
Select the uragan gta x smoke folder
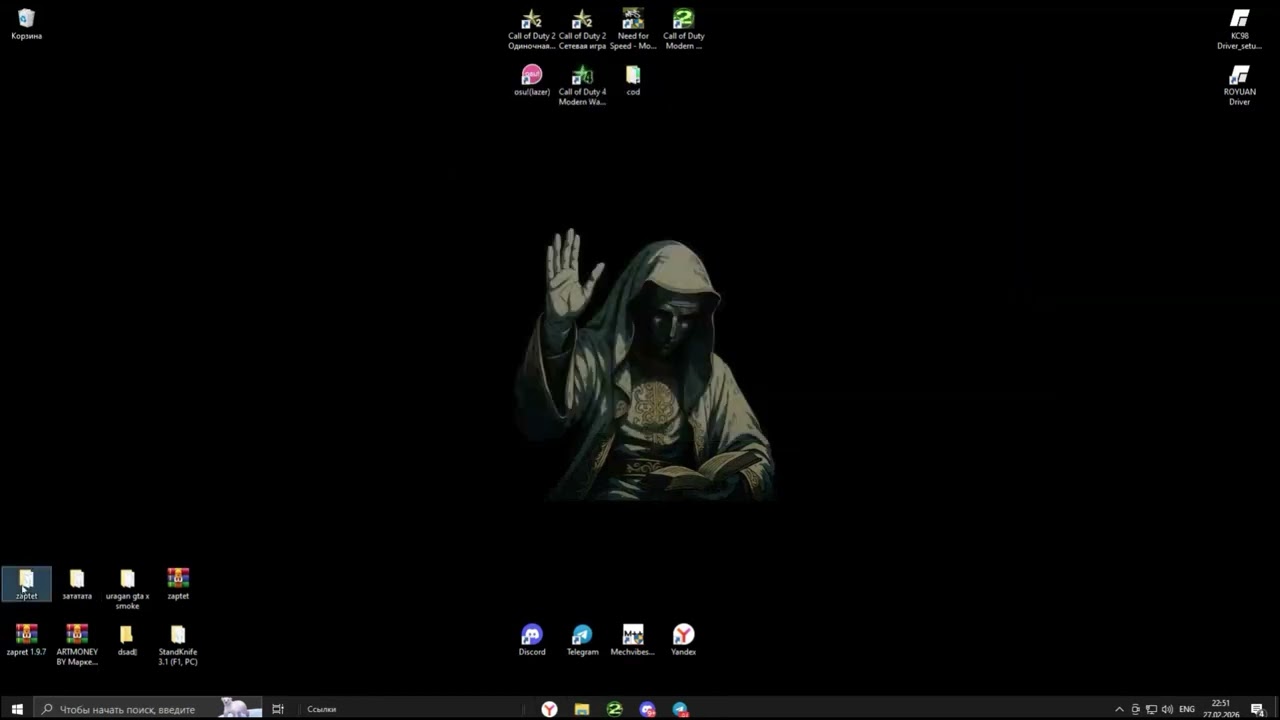click(127, 589)
